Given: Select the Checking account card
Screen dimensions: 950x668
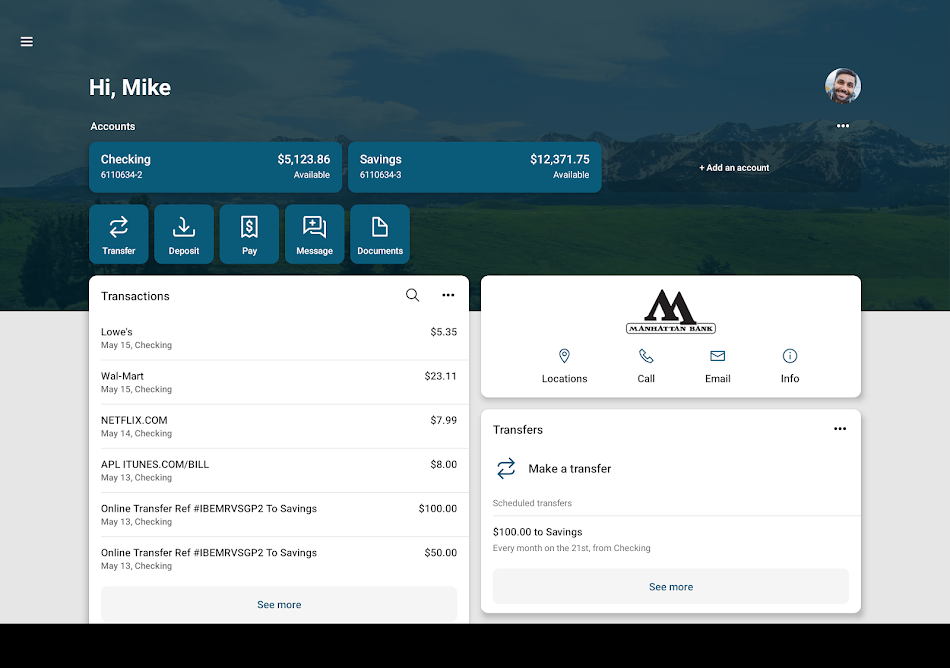Looking at the screenshot, I should click(215, 166).
